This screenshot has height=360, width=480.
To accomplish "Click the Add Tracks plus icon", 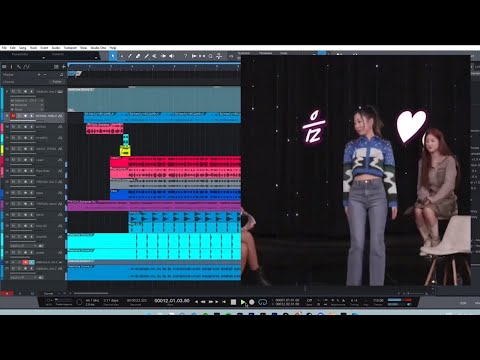I will (63, 67).
